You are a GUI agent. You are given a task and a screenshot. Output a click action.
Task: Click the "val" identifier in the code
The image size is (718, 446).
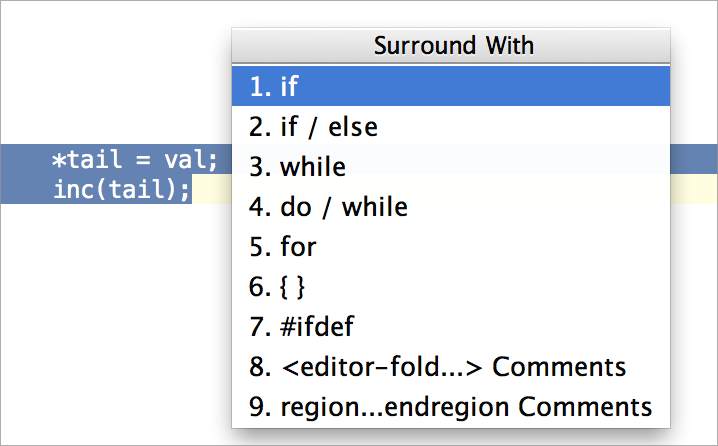click(x=188, y=160)
